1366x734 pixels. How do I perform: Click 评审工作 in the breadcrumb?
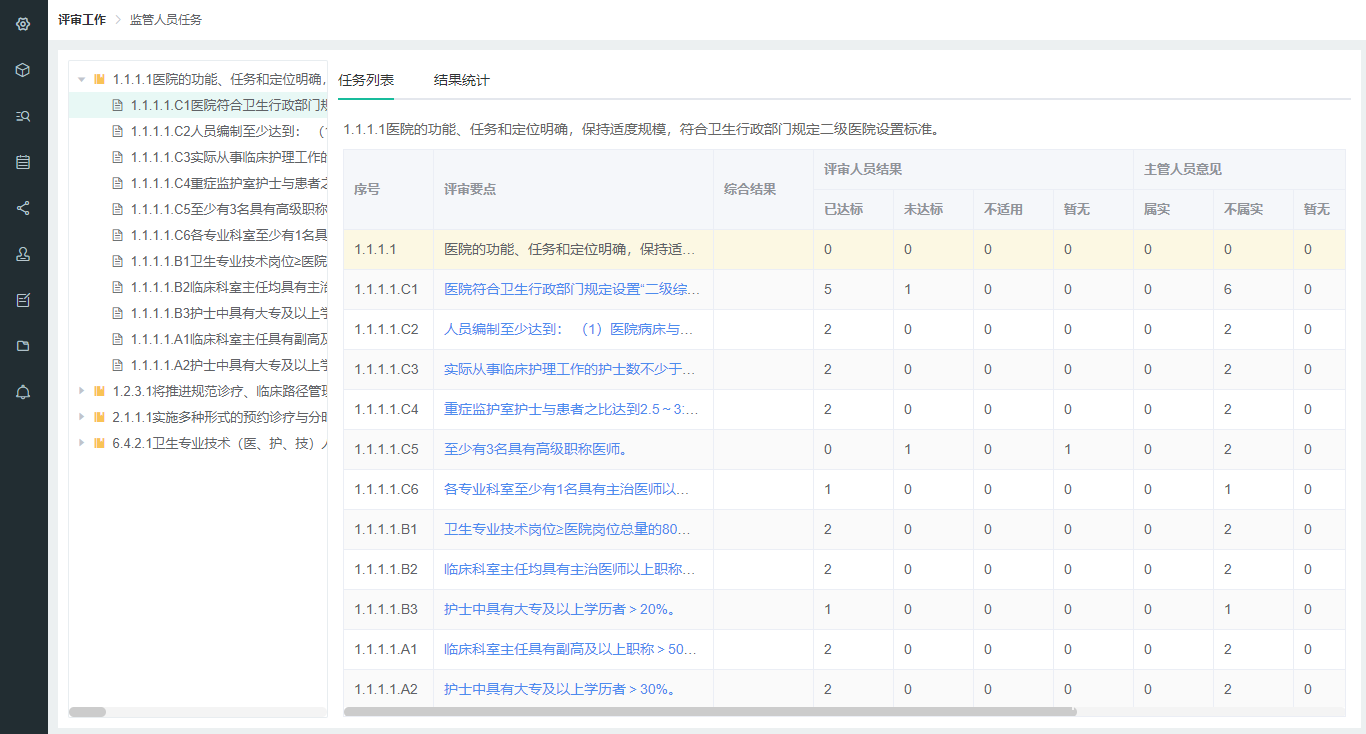coord(82,19)
